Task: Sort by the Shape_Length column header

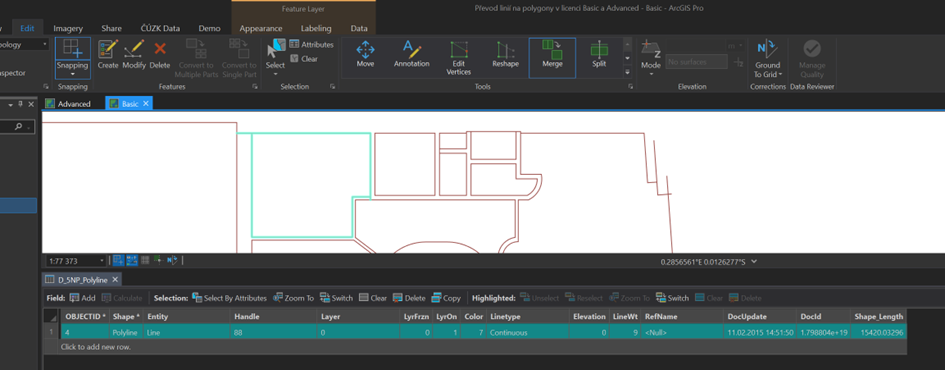Action: coord(879,316)
